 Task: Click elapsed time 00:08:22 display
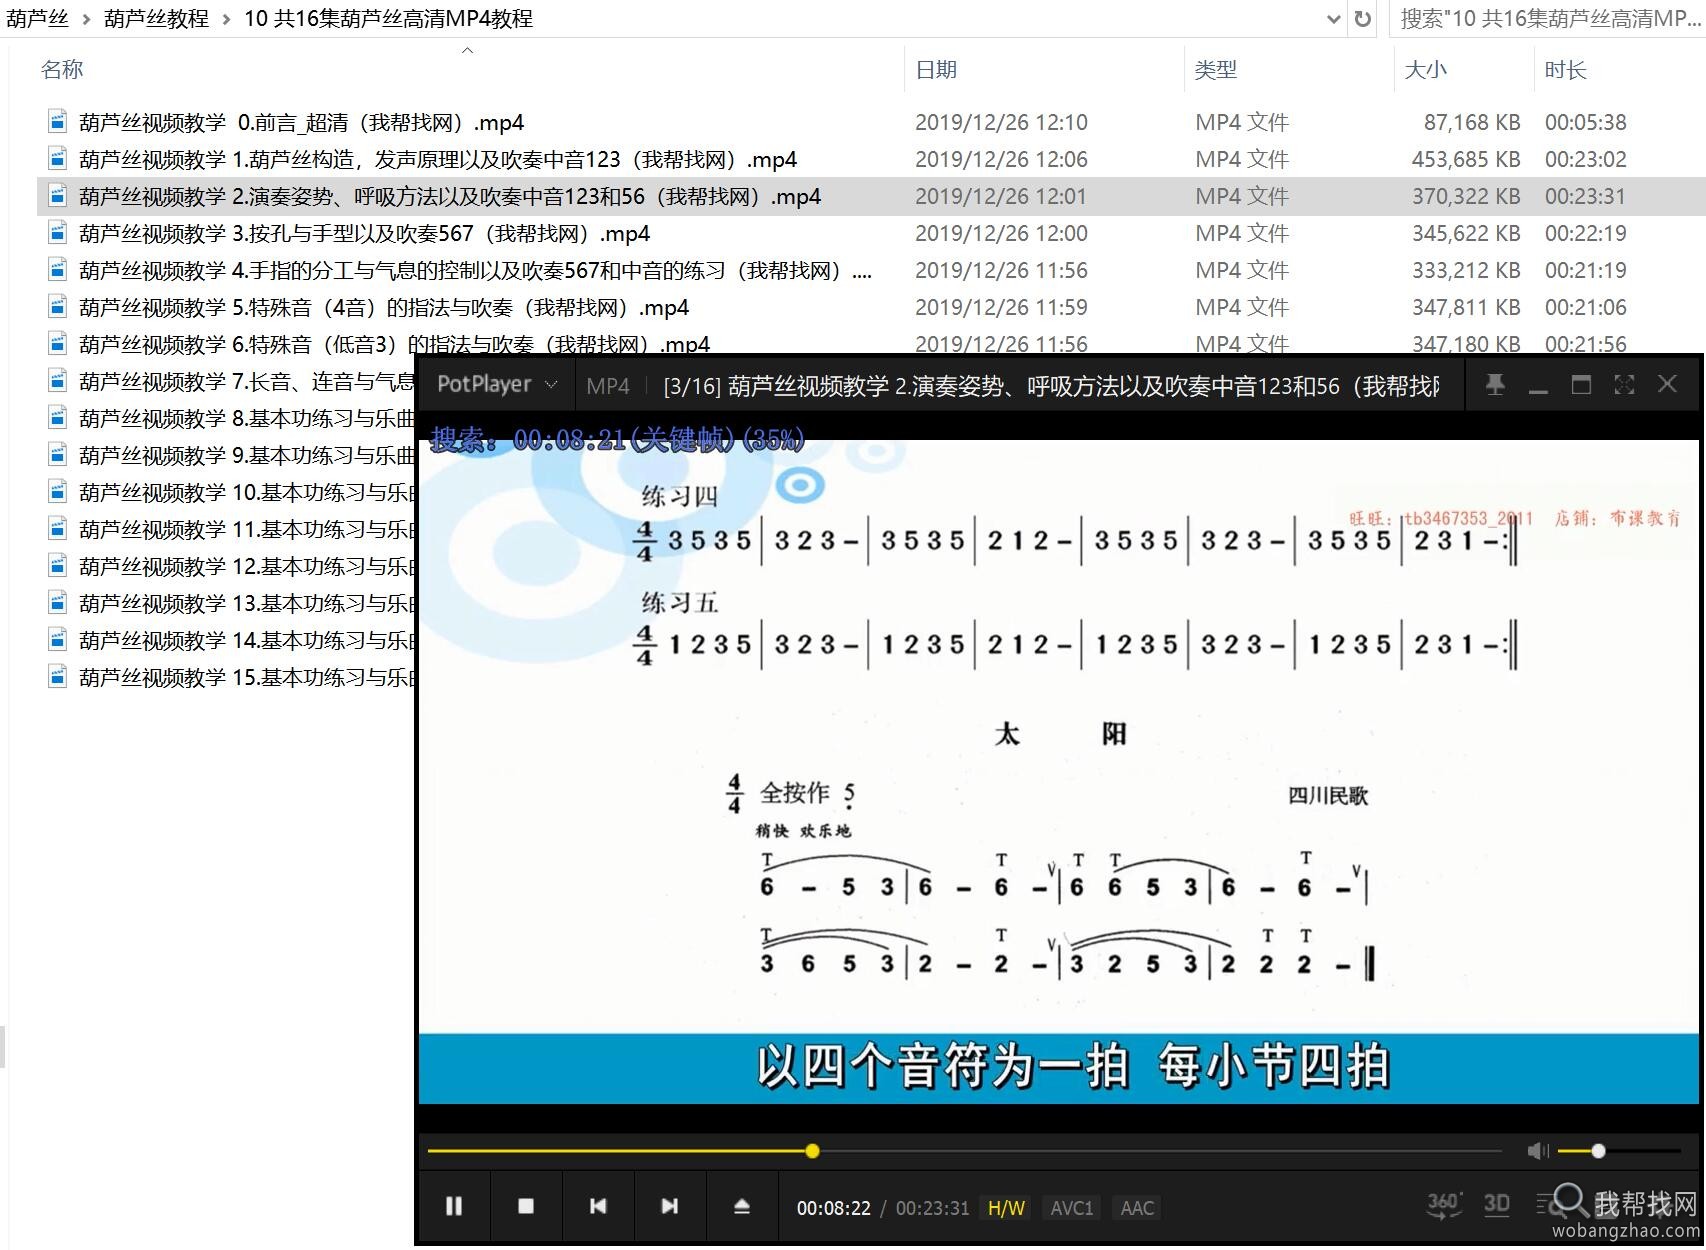(834, 1208)
